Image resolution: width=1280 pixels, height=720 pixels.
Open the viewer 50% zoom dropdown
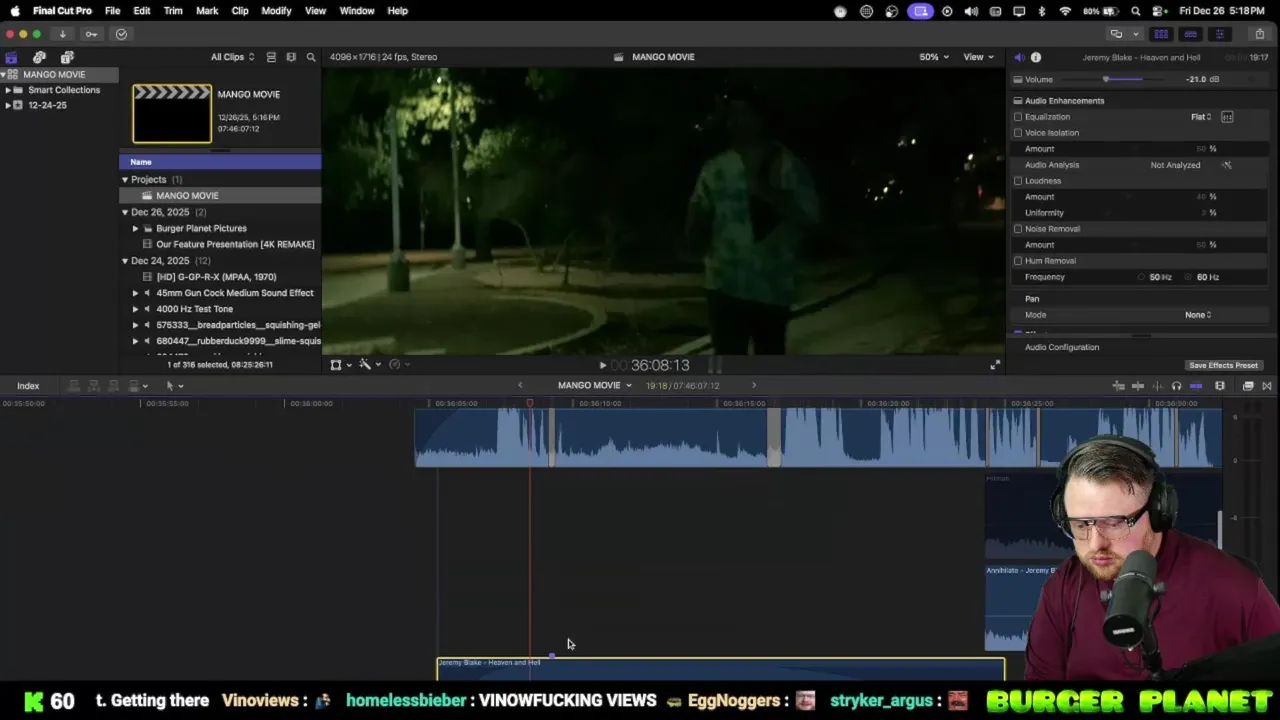coord(934,57)
